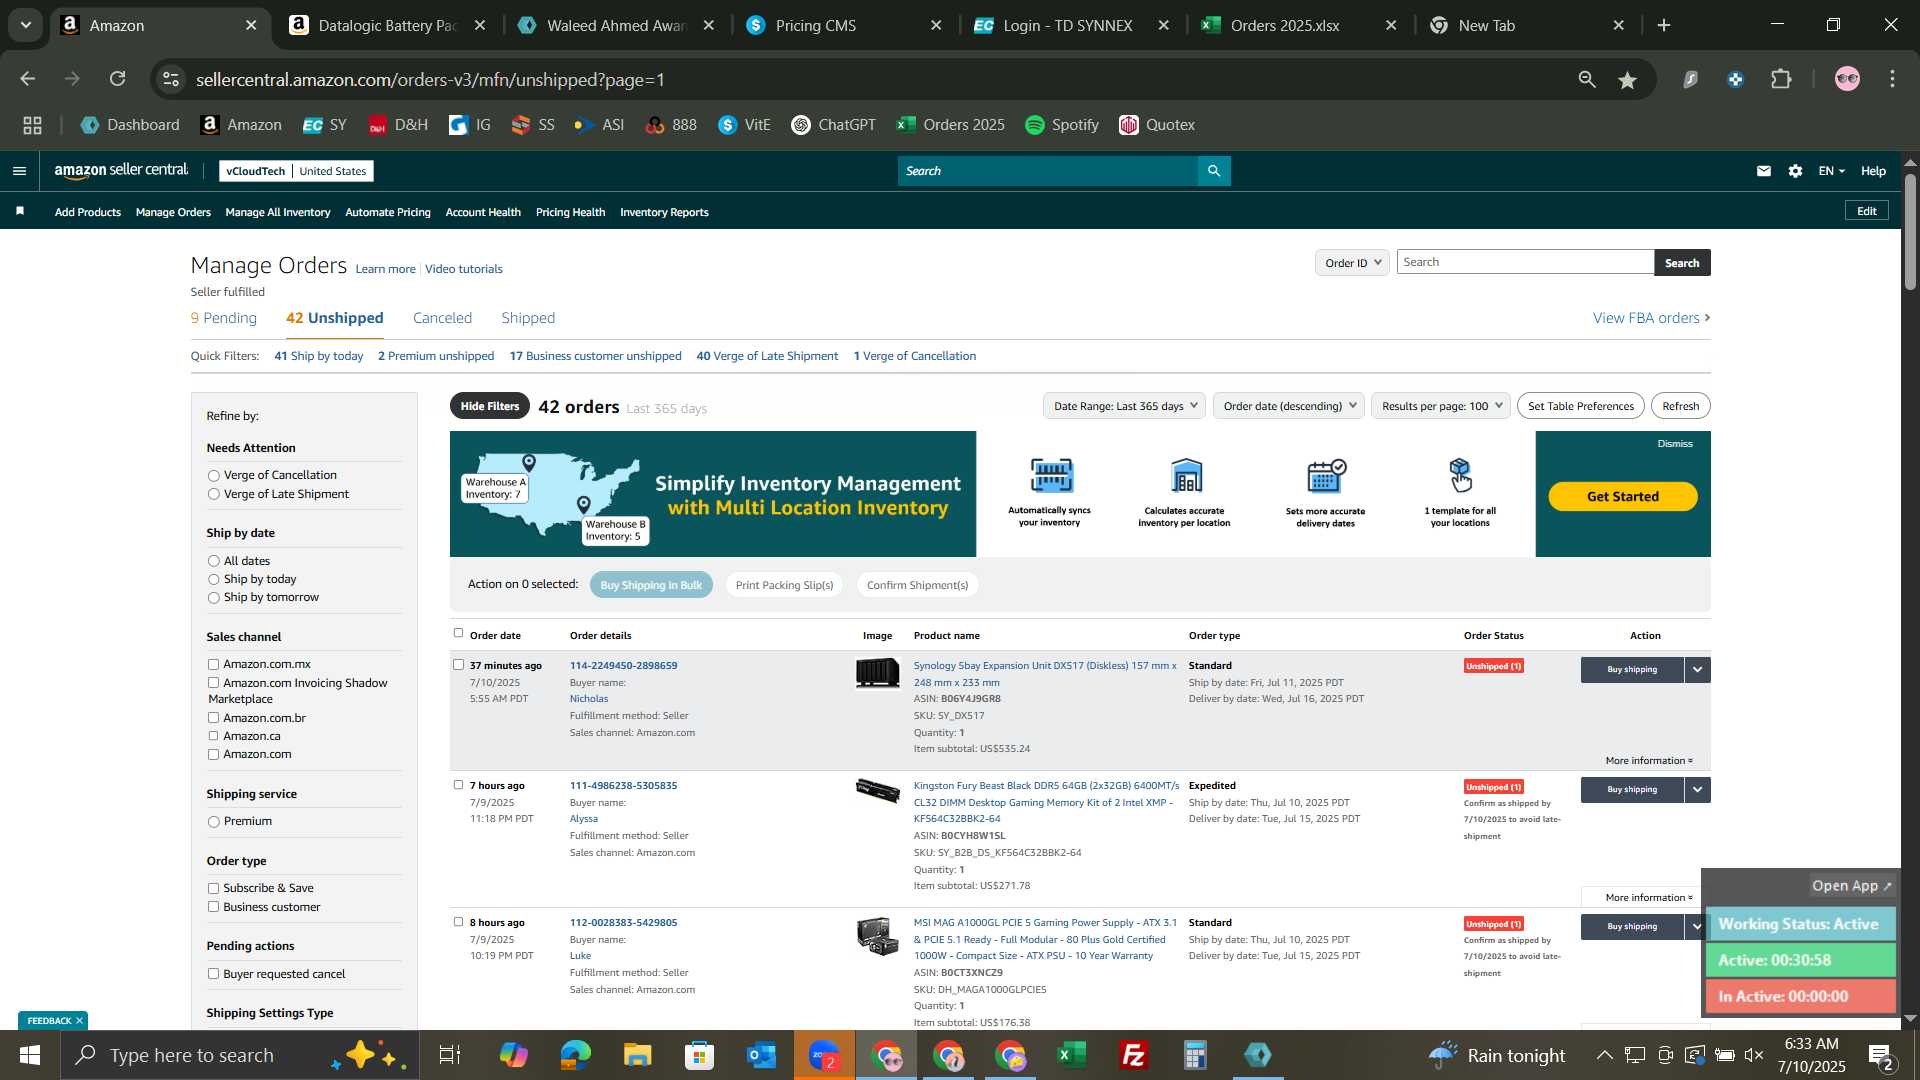Switch to the Shipped orders tab
The image size is (1920, 1080).
[x=528, y=318]
